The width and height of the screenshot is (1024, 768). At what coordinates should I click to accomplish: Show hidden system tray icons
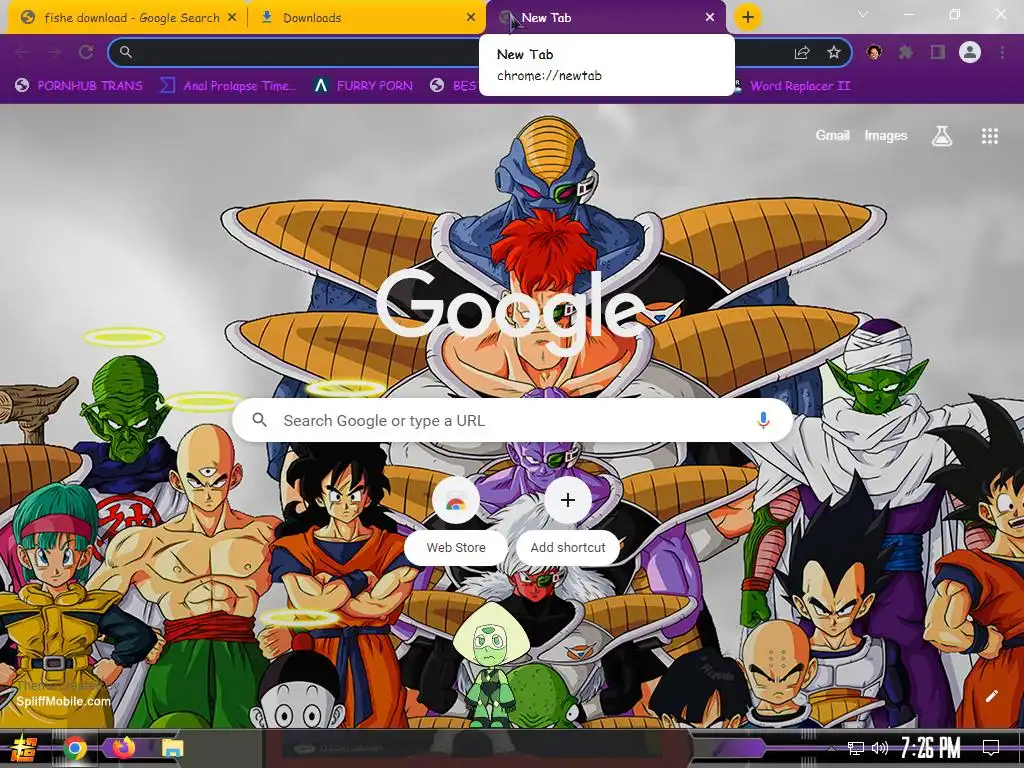[831, 748]
